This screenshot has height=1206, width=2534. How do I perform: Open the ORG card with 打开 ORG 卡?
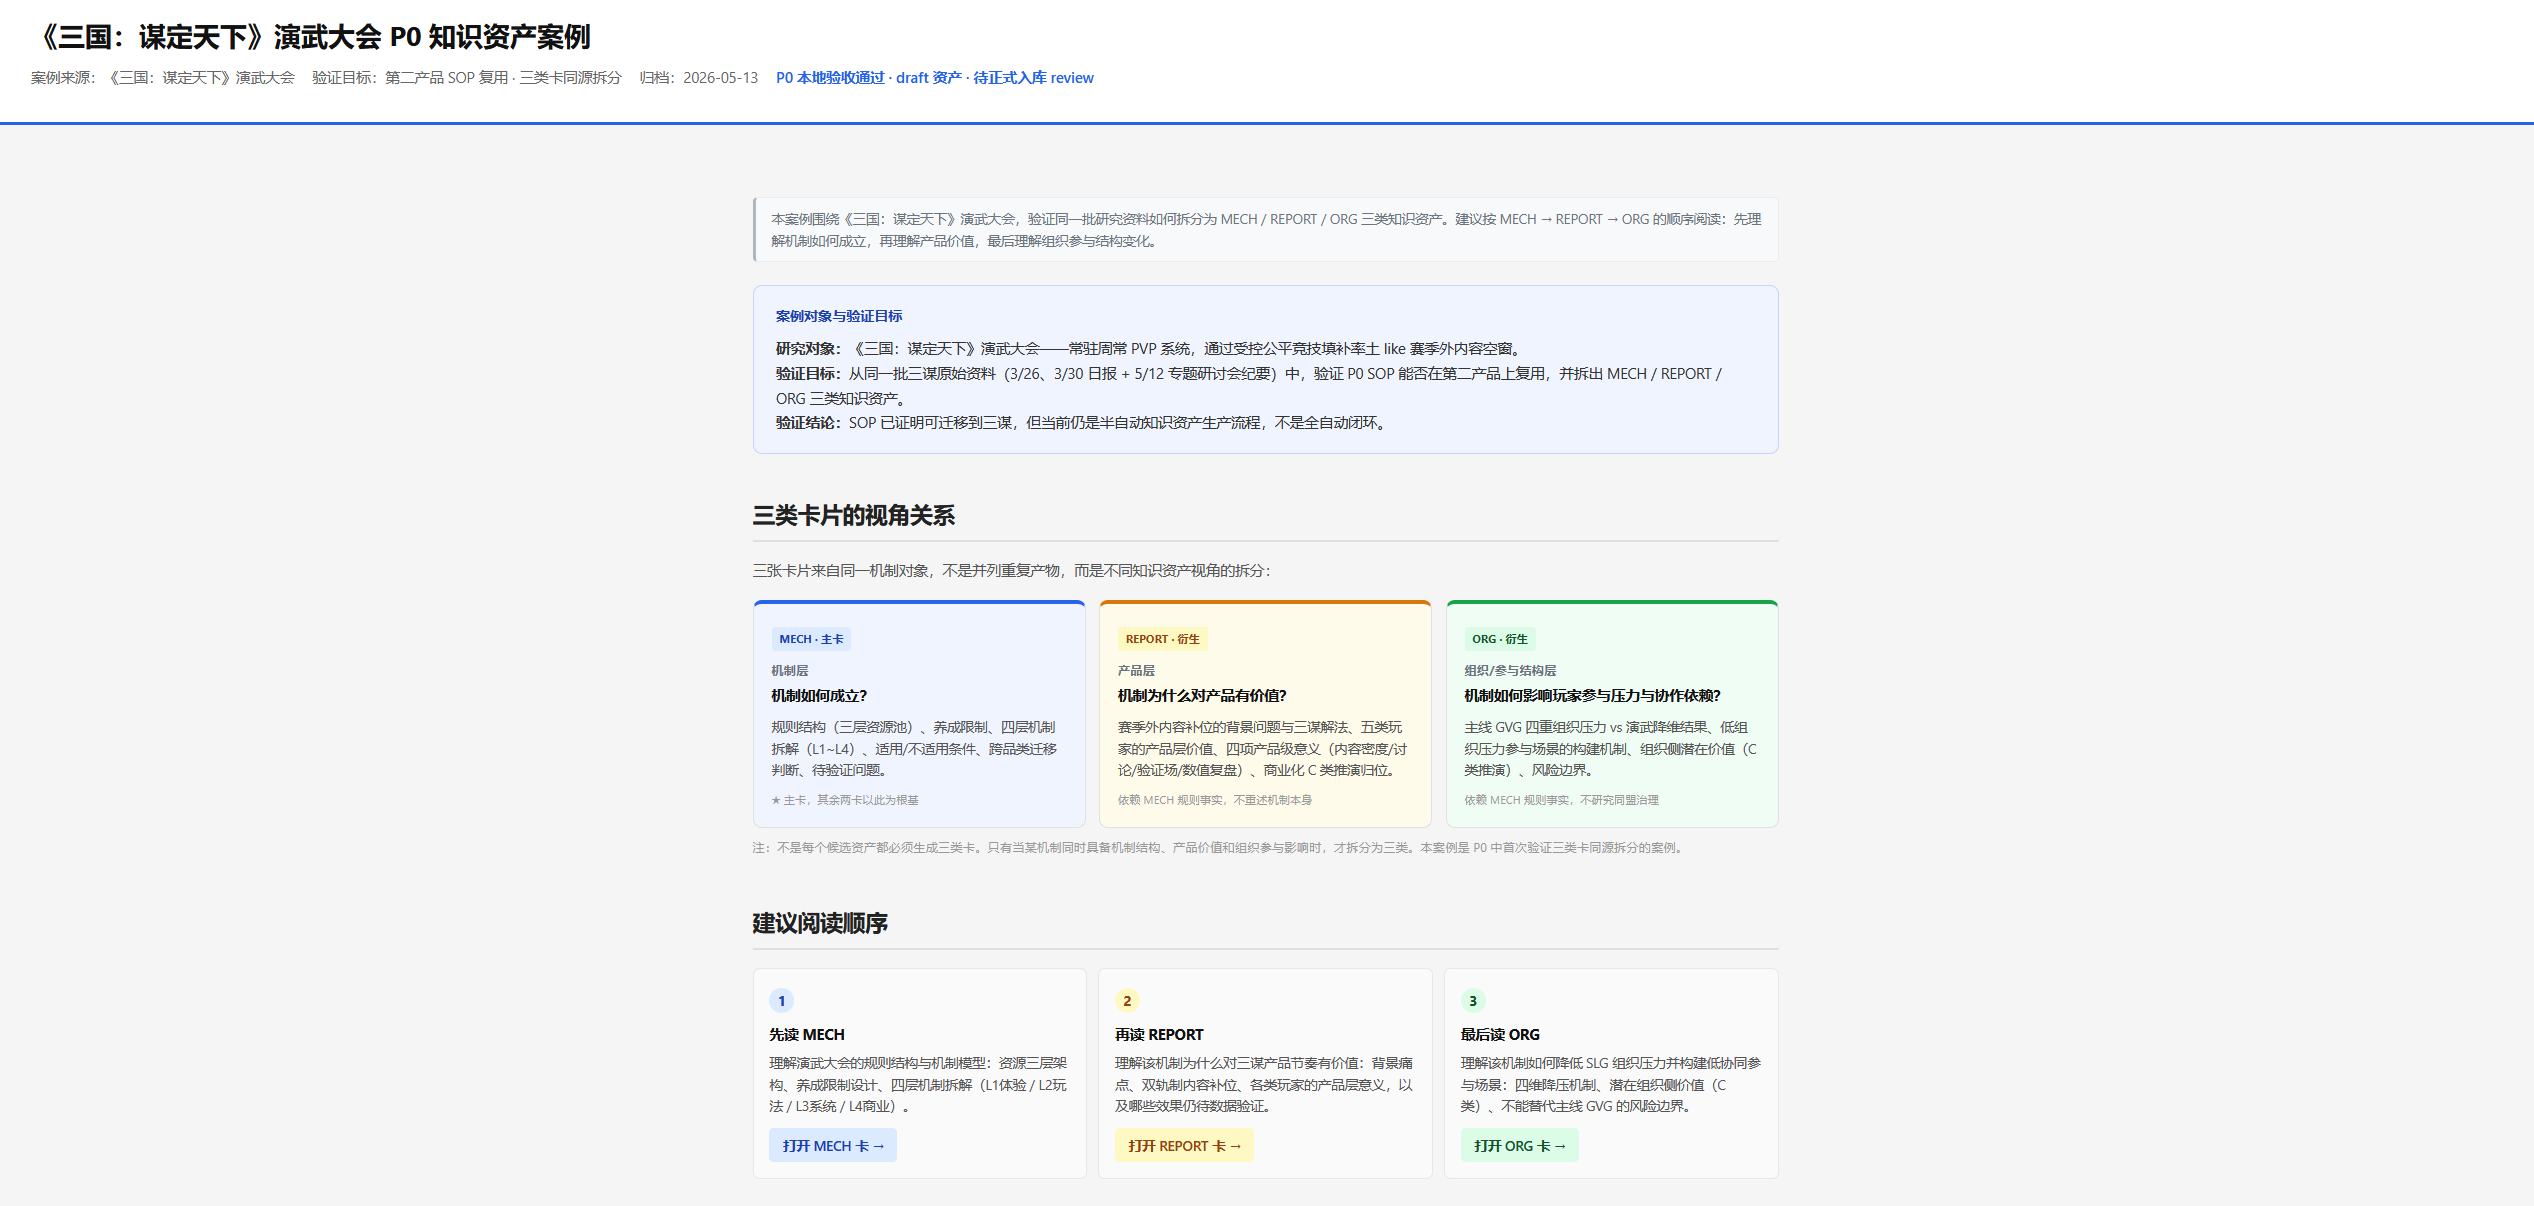point(1520,1146)
